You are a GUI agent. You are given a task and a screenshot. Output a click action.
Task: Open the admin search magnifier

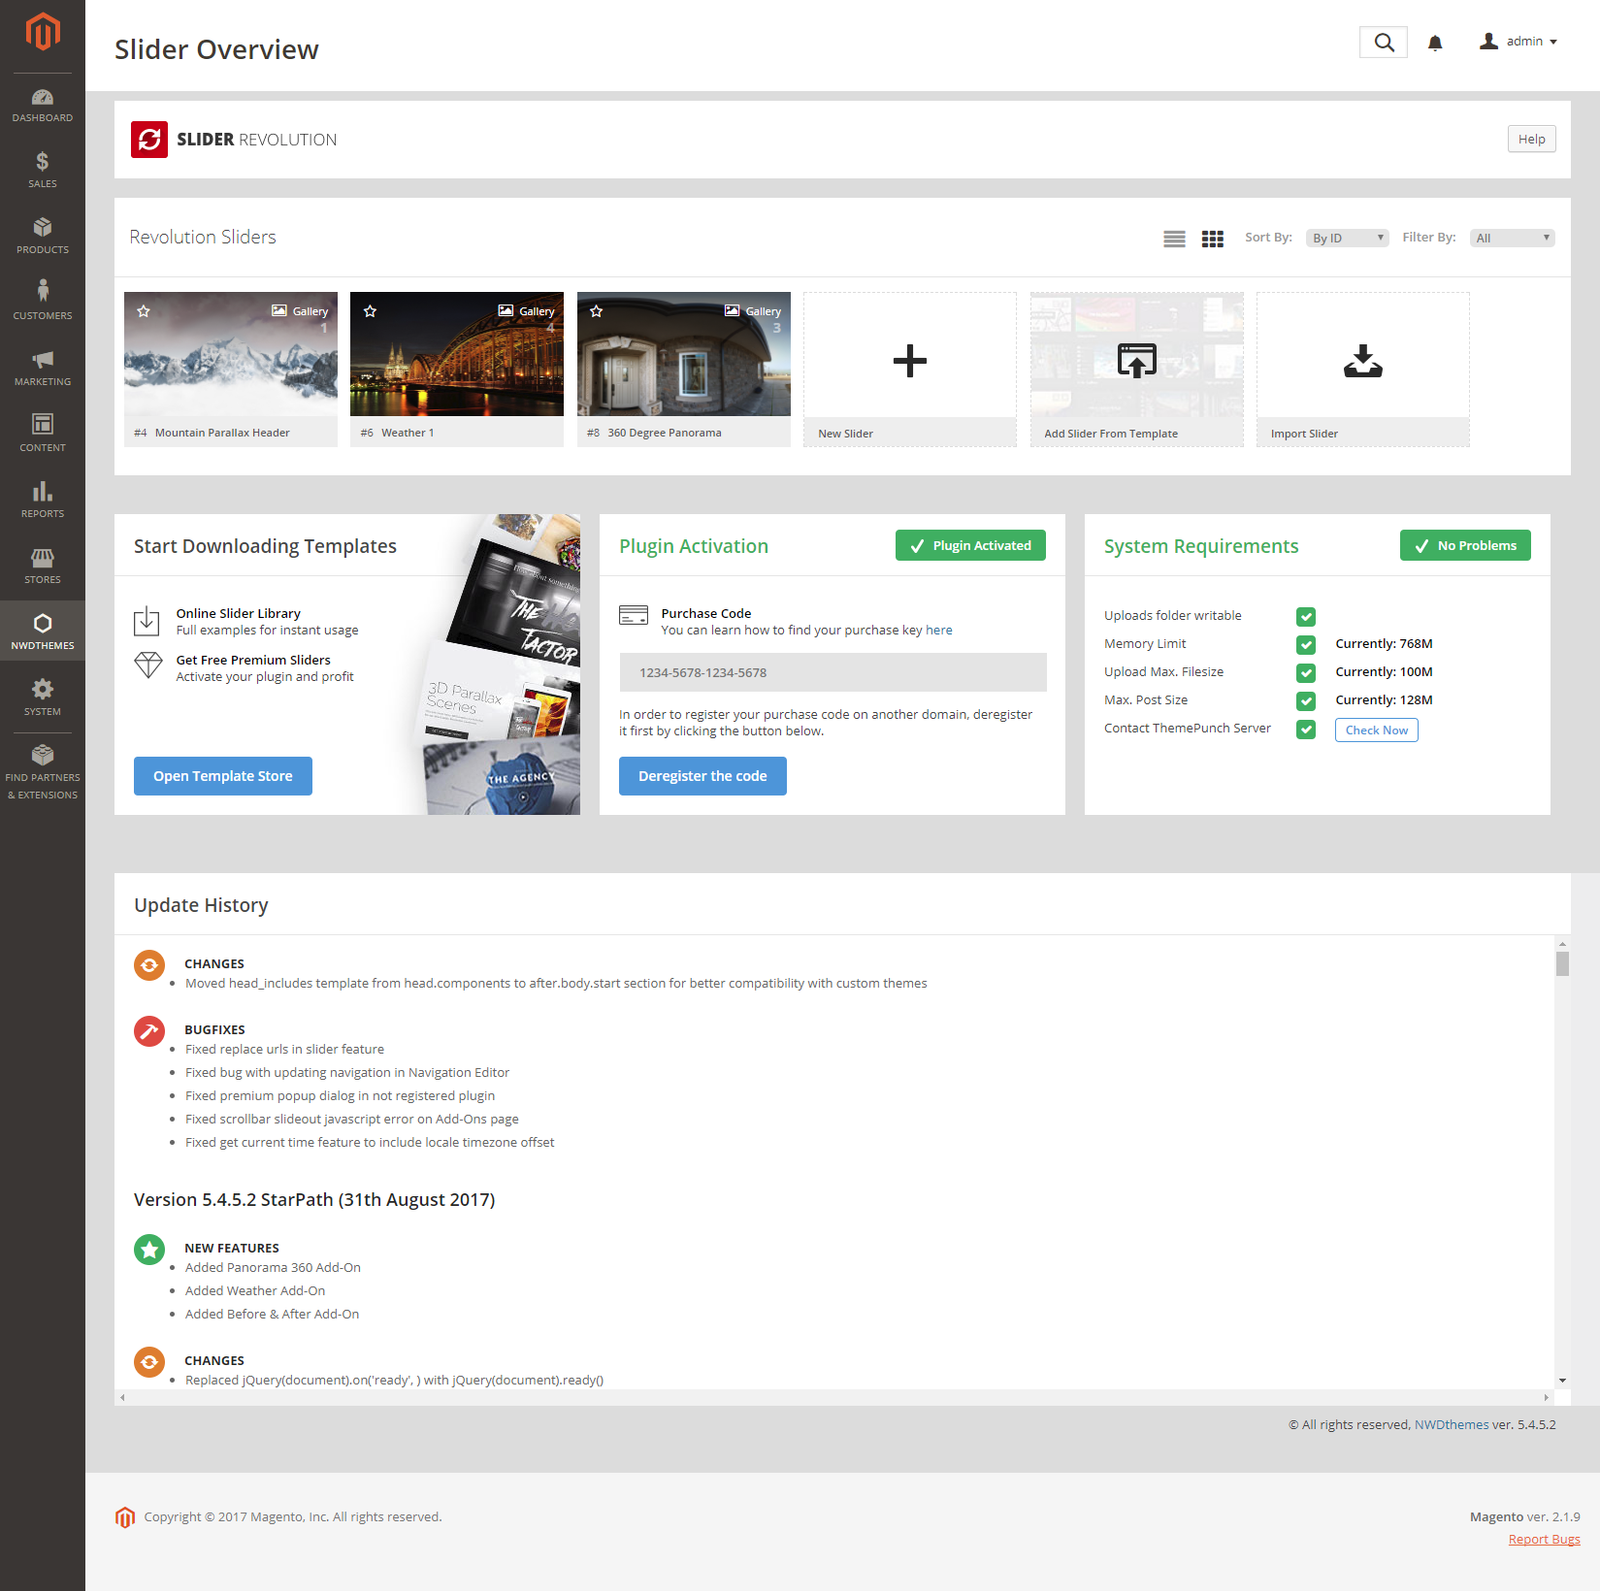[1383, 42]
